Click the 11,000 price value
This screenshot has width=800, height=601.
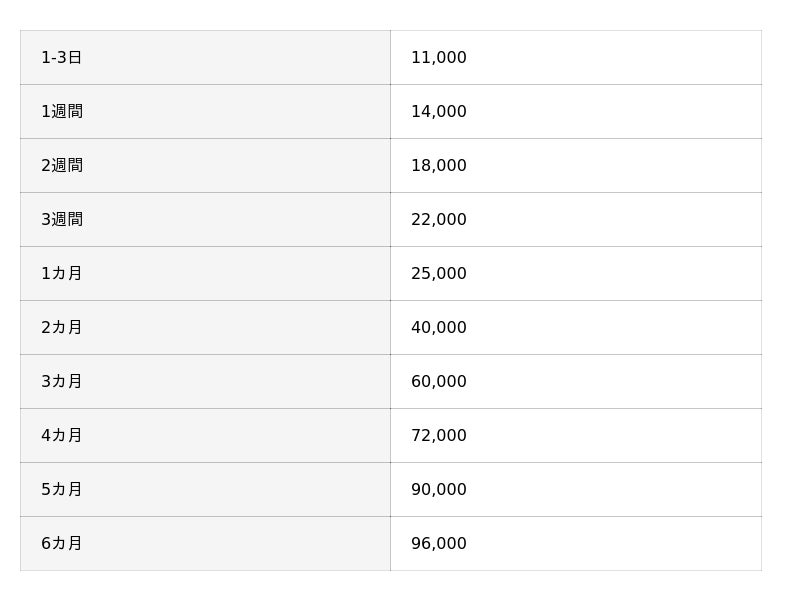click(x=439, y=58)
